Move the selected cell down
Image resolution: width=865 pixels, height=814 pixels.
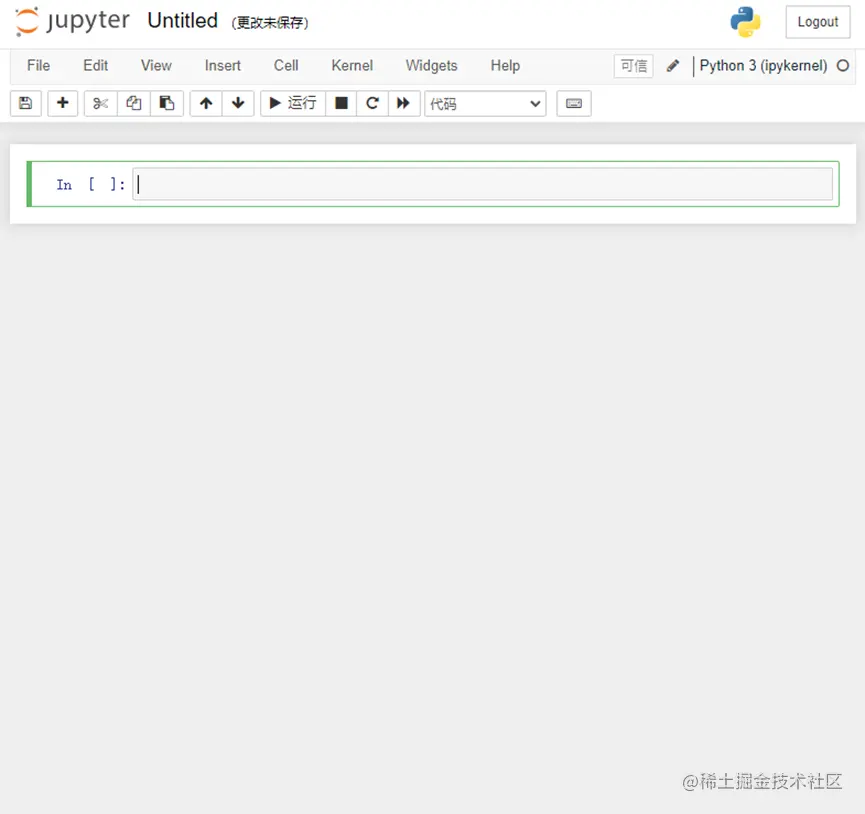(238, 103)
